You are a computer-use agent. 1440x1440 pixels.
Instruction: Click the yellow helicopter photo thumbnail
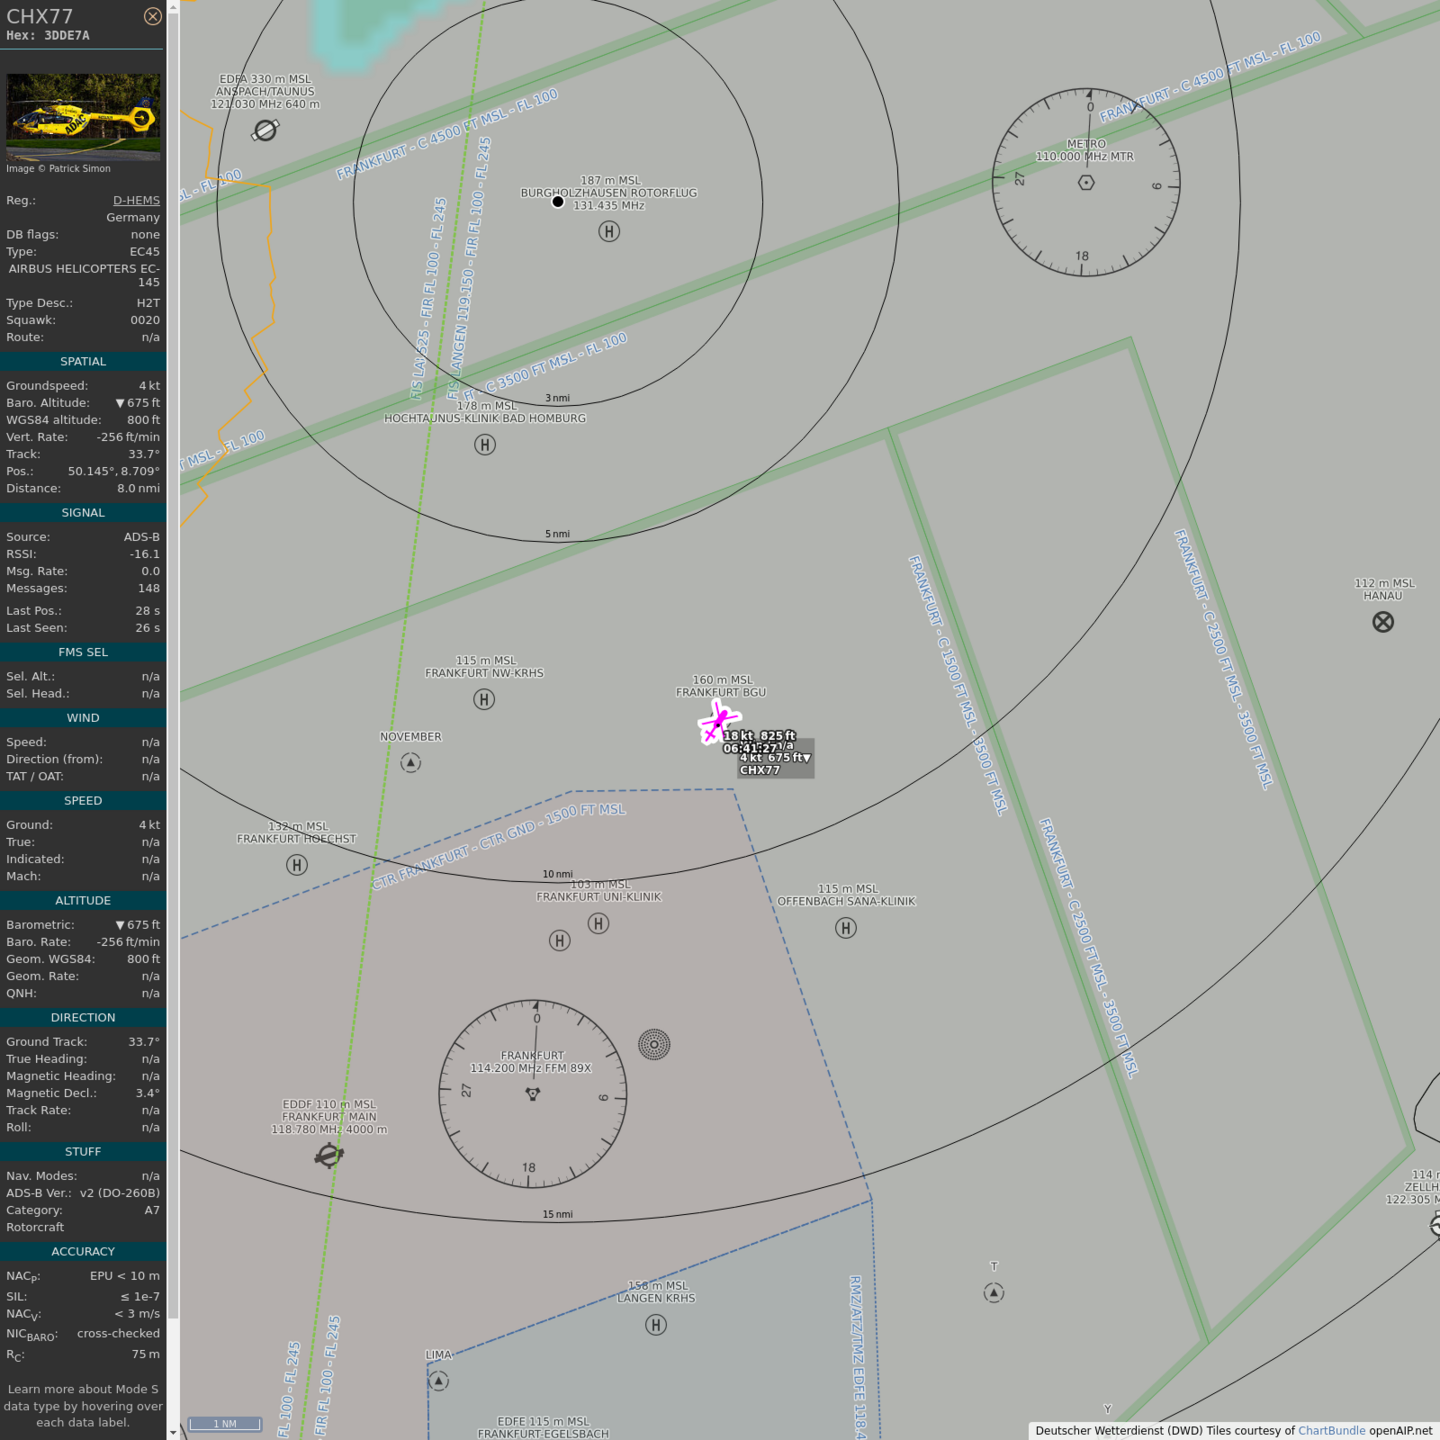[83, 116]
